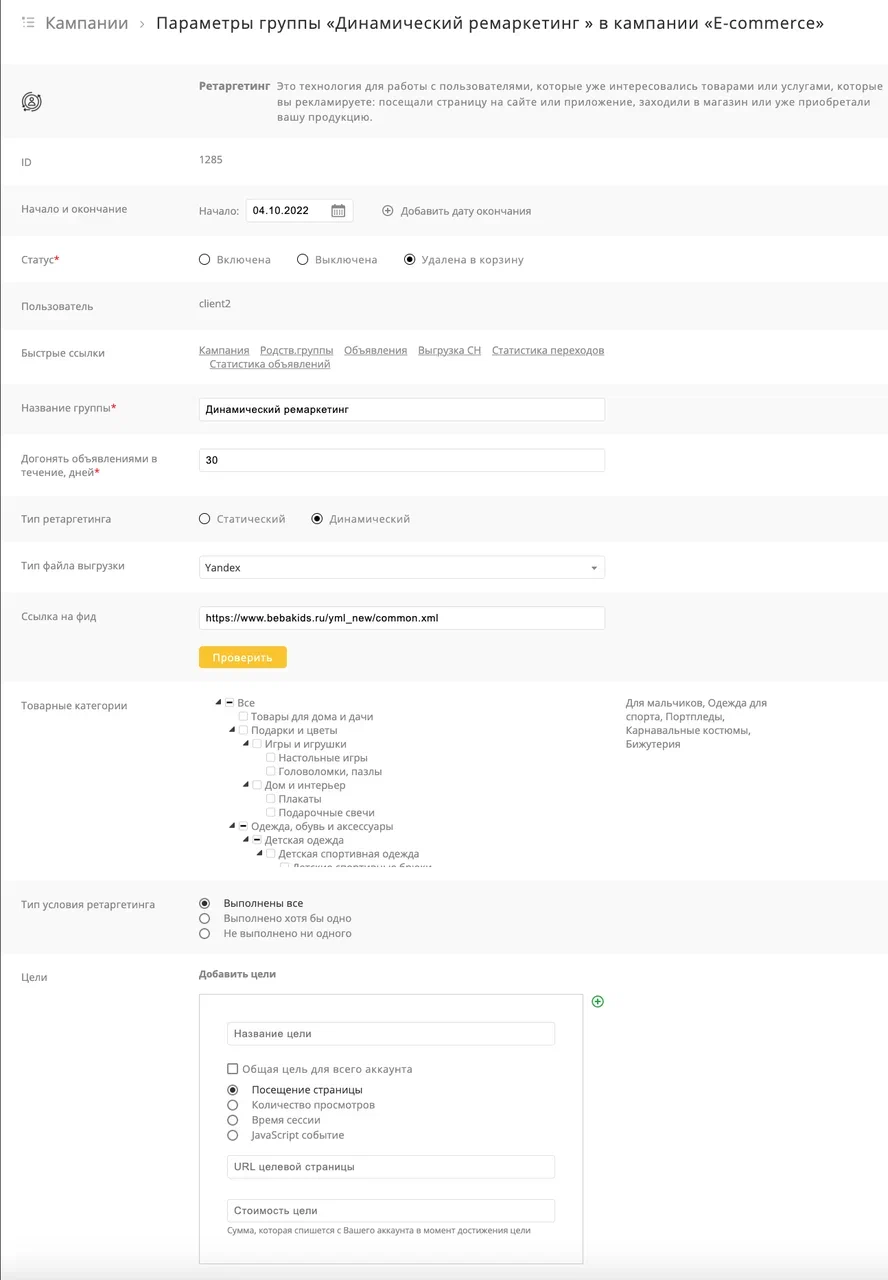Check Плакаты category
Image resolution: width=888 pixels, height=1280 pixels.
point(271,799)
